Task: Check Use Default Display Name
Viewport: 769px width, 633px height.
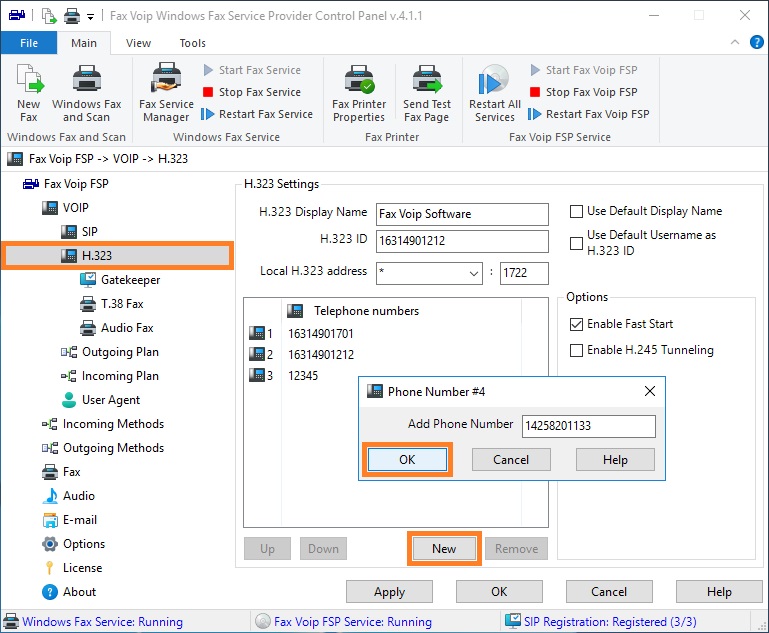Action: pos(576,211)
